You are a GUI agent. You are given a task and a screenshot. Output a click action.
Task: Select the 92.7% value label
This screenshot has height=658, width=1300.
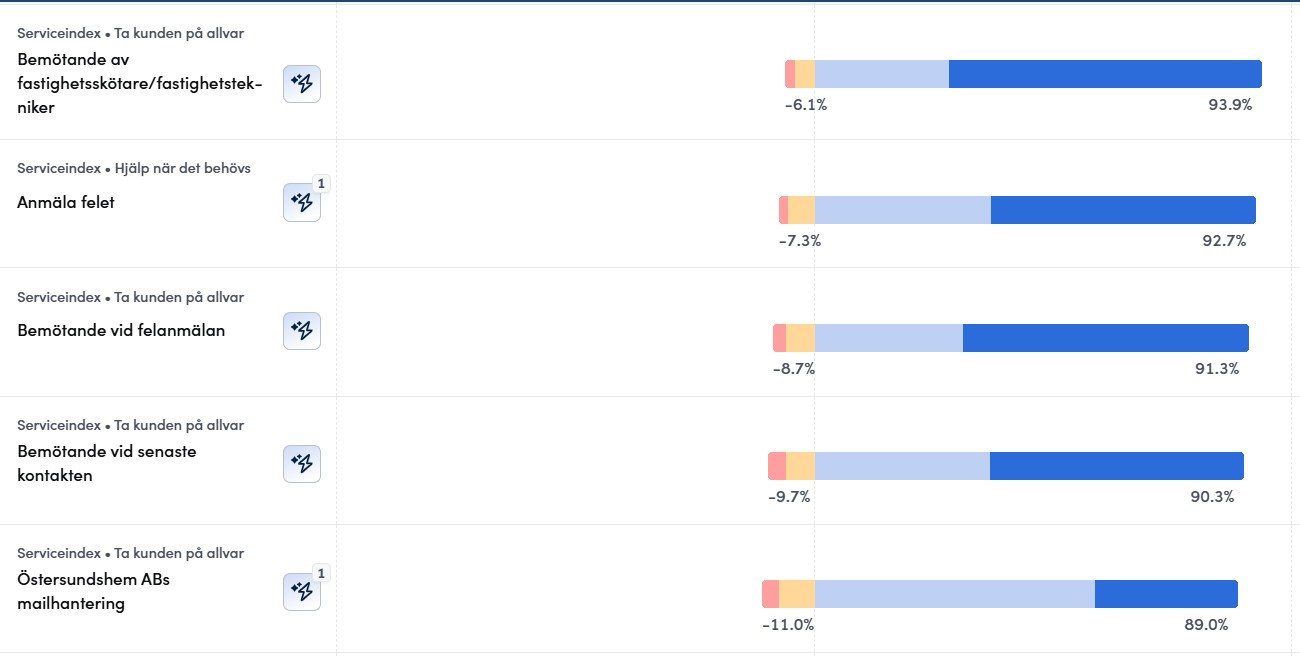(x=1224, y=240)
